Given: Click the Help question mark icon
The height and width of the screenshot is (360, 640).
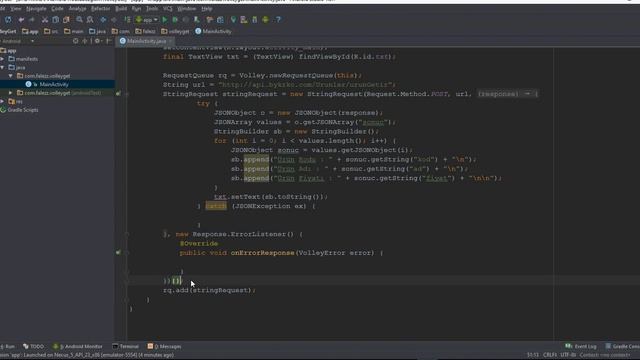Looking at the screenshot, I should pyautogui.click(x=278, y=20).
